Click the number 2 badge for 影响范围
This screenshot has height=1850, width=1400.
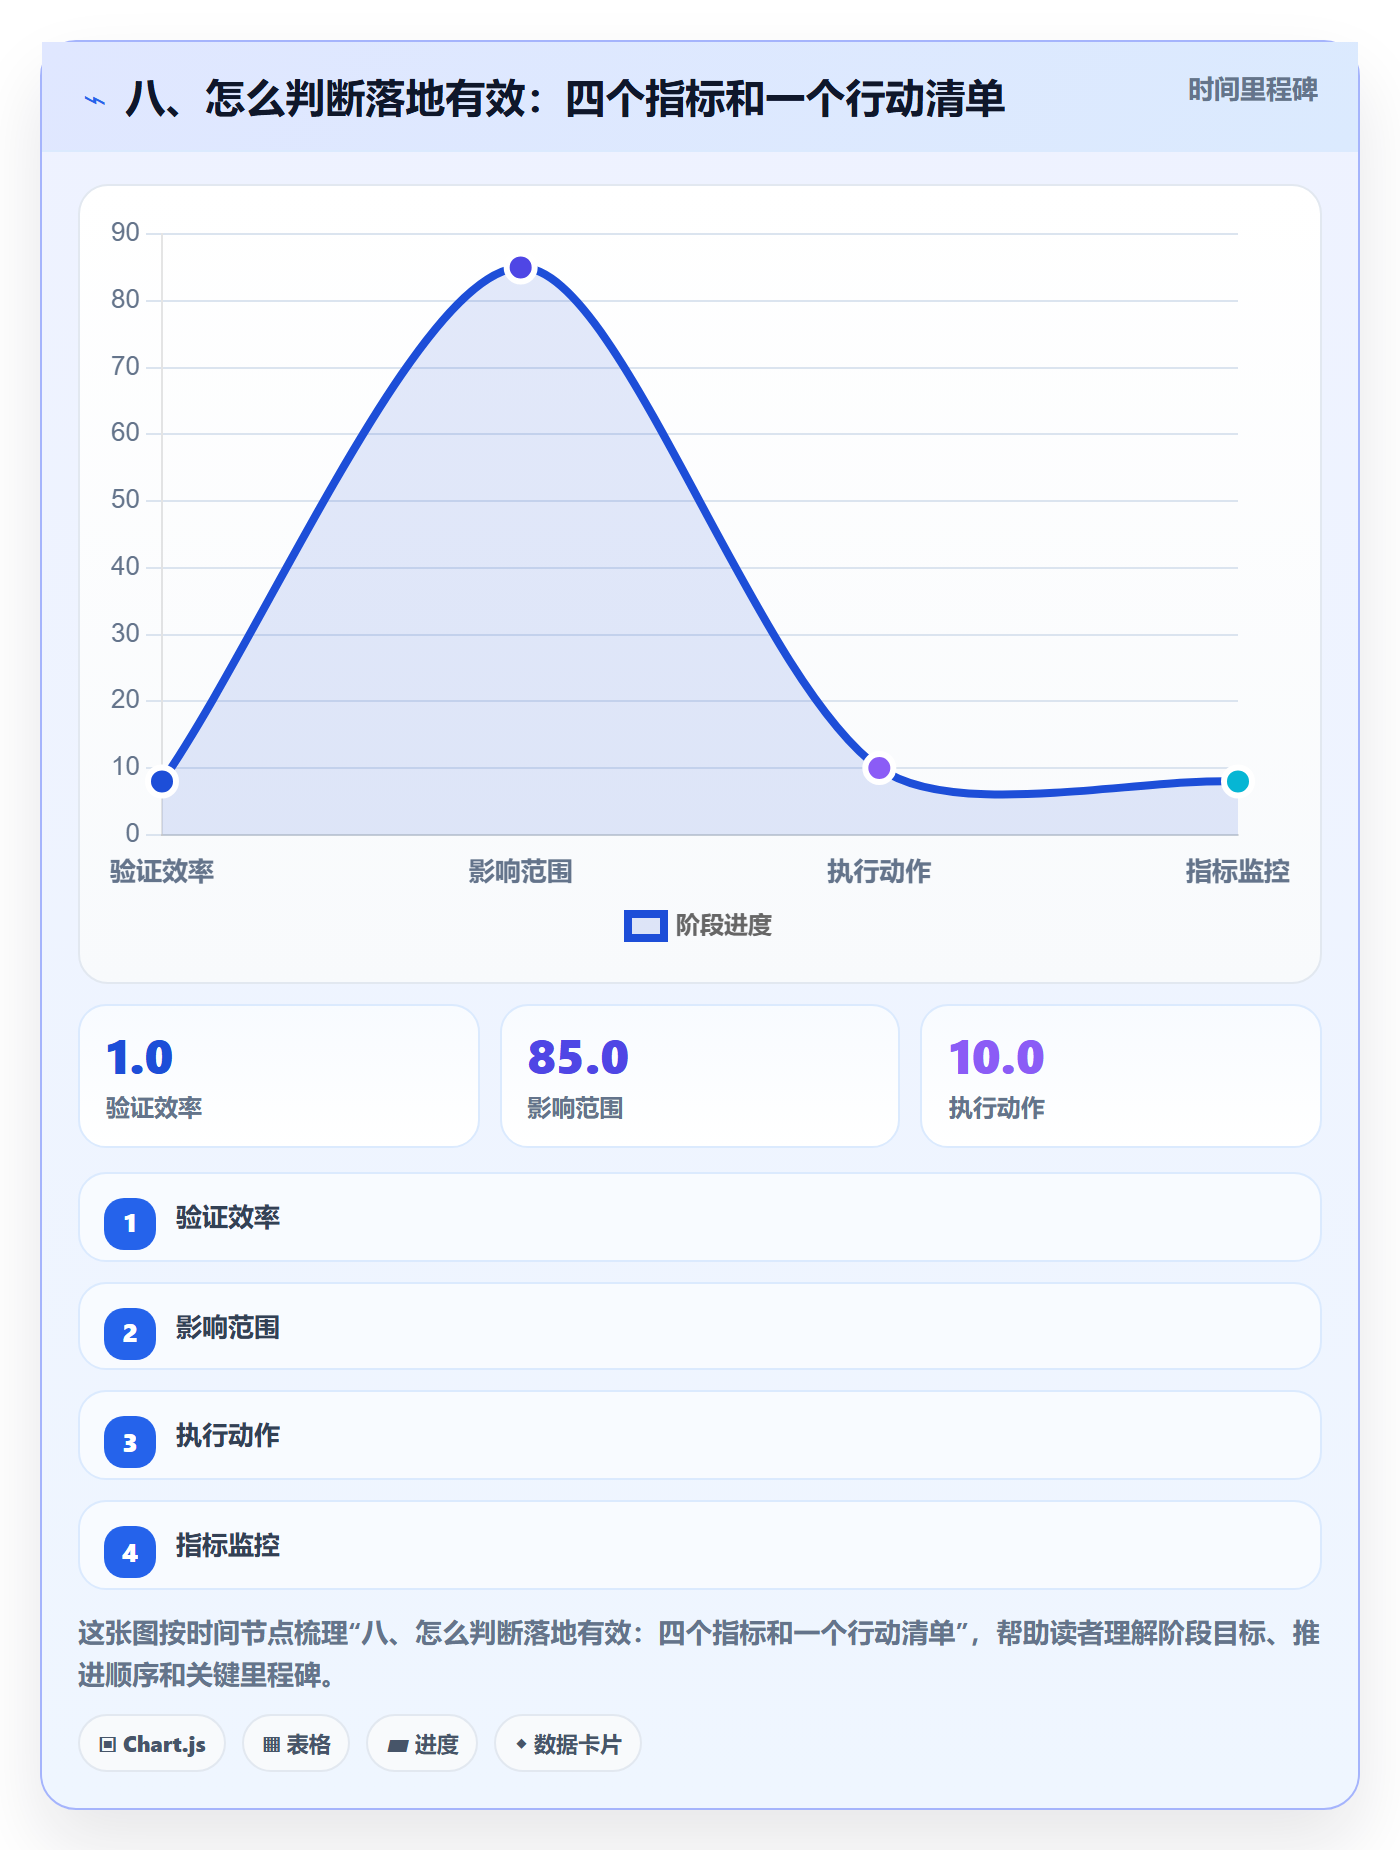pos(130,1333)
